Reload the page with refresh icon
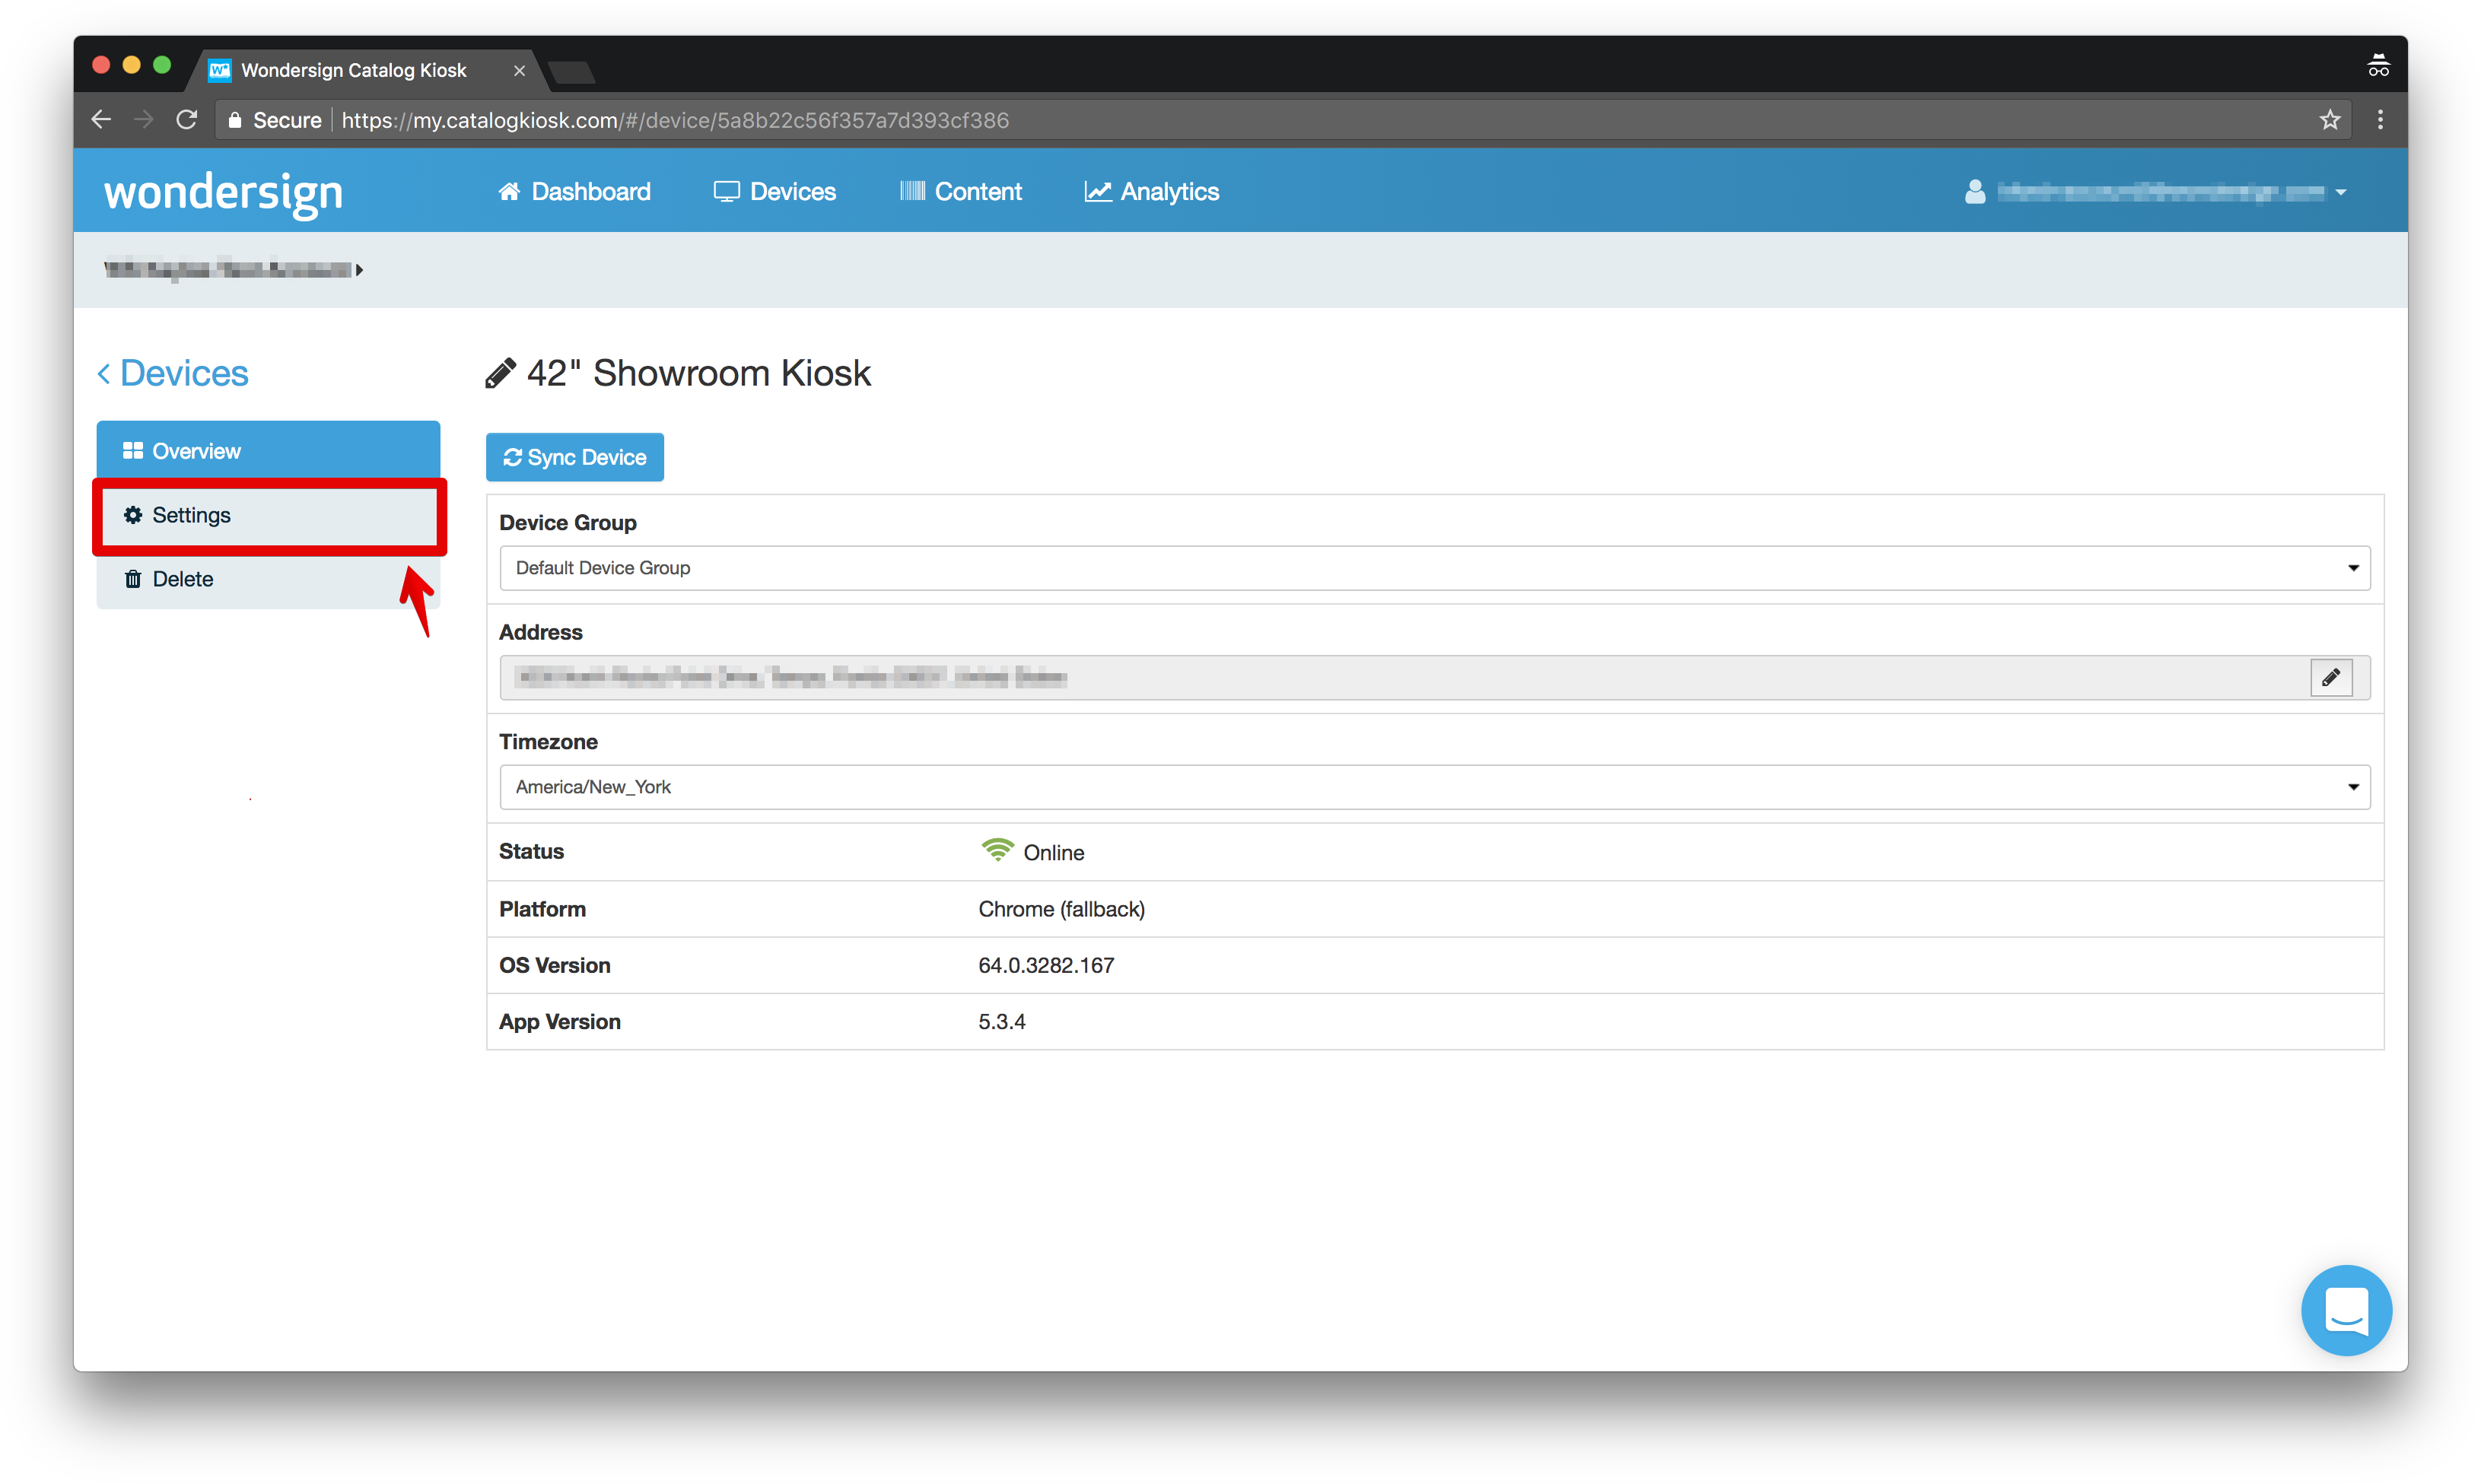2481x1484 pixels. [x=187, y=120]
